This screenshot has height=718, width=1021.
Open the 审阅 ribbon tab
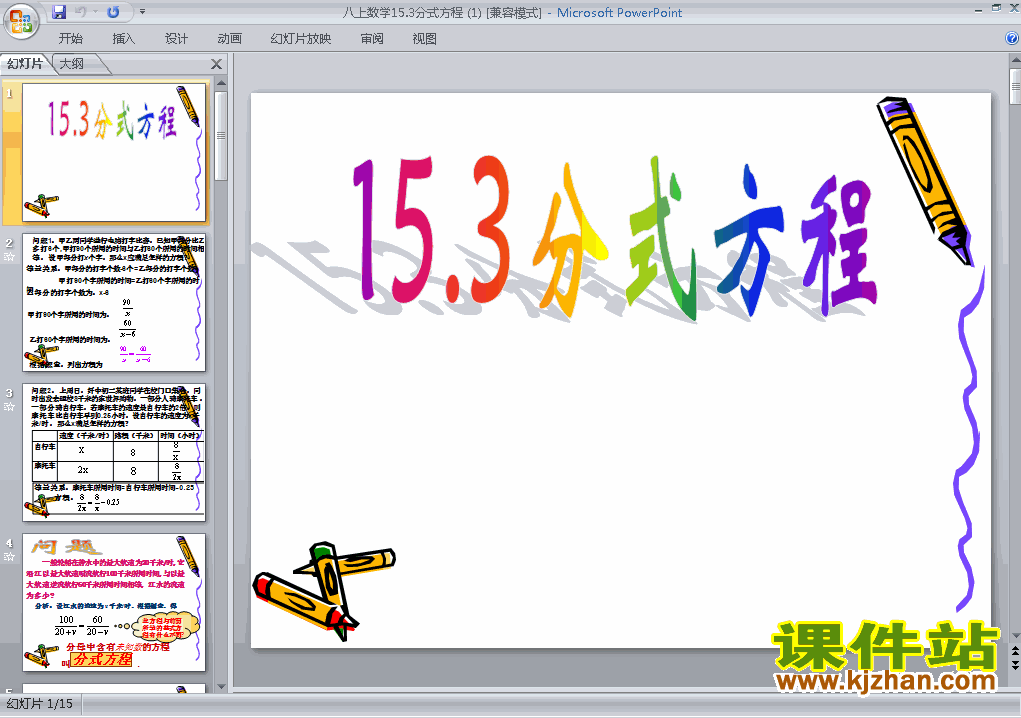(372, 39)
